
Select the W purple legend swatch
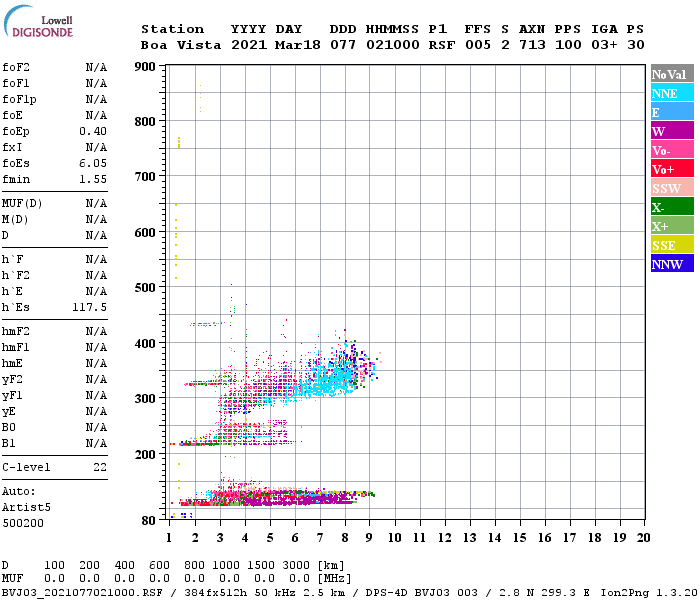coord(672,131)
